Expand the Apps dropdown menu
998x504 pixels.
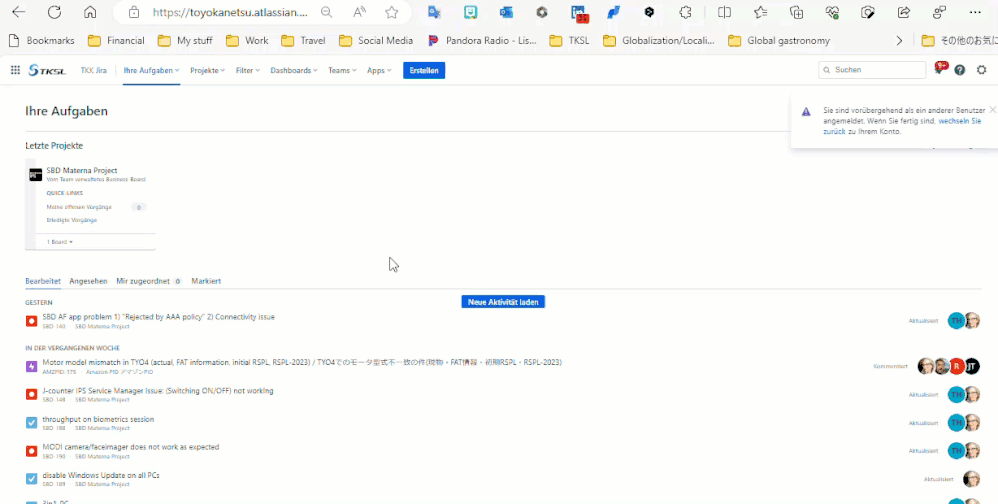click(x=379, y=71)
